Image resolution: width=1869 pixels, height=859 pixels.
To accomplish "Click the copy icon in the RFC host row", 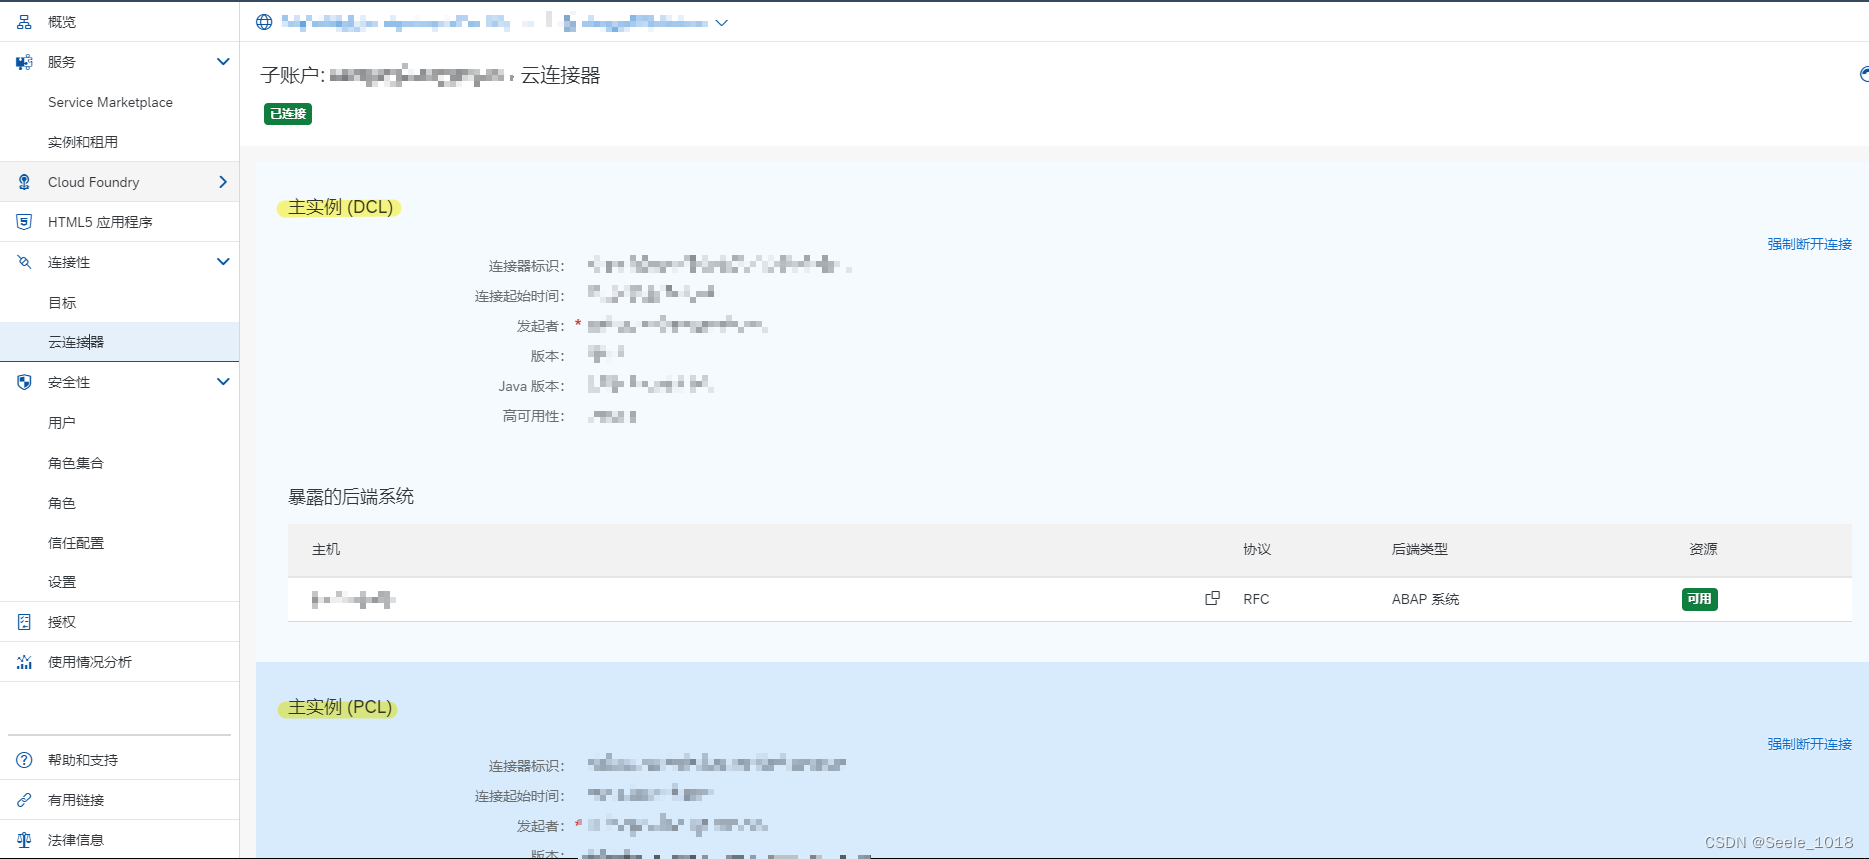I will pos(1212,598).
